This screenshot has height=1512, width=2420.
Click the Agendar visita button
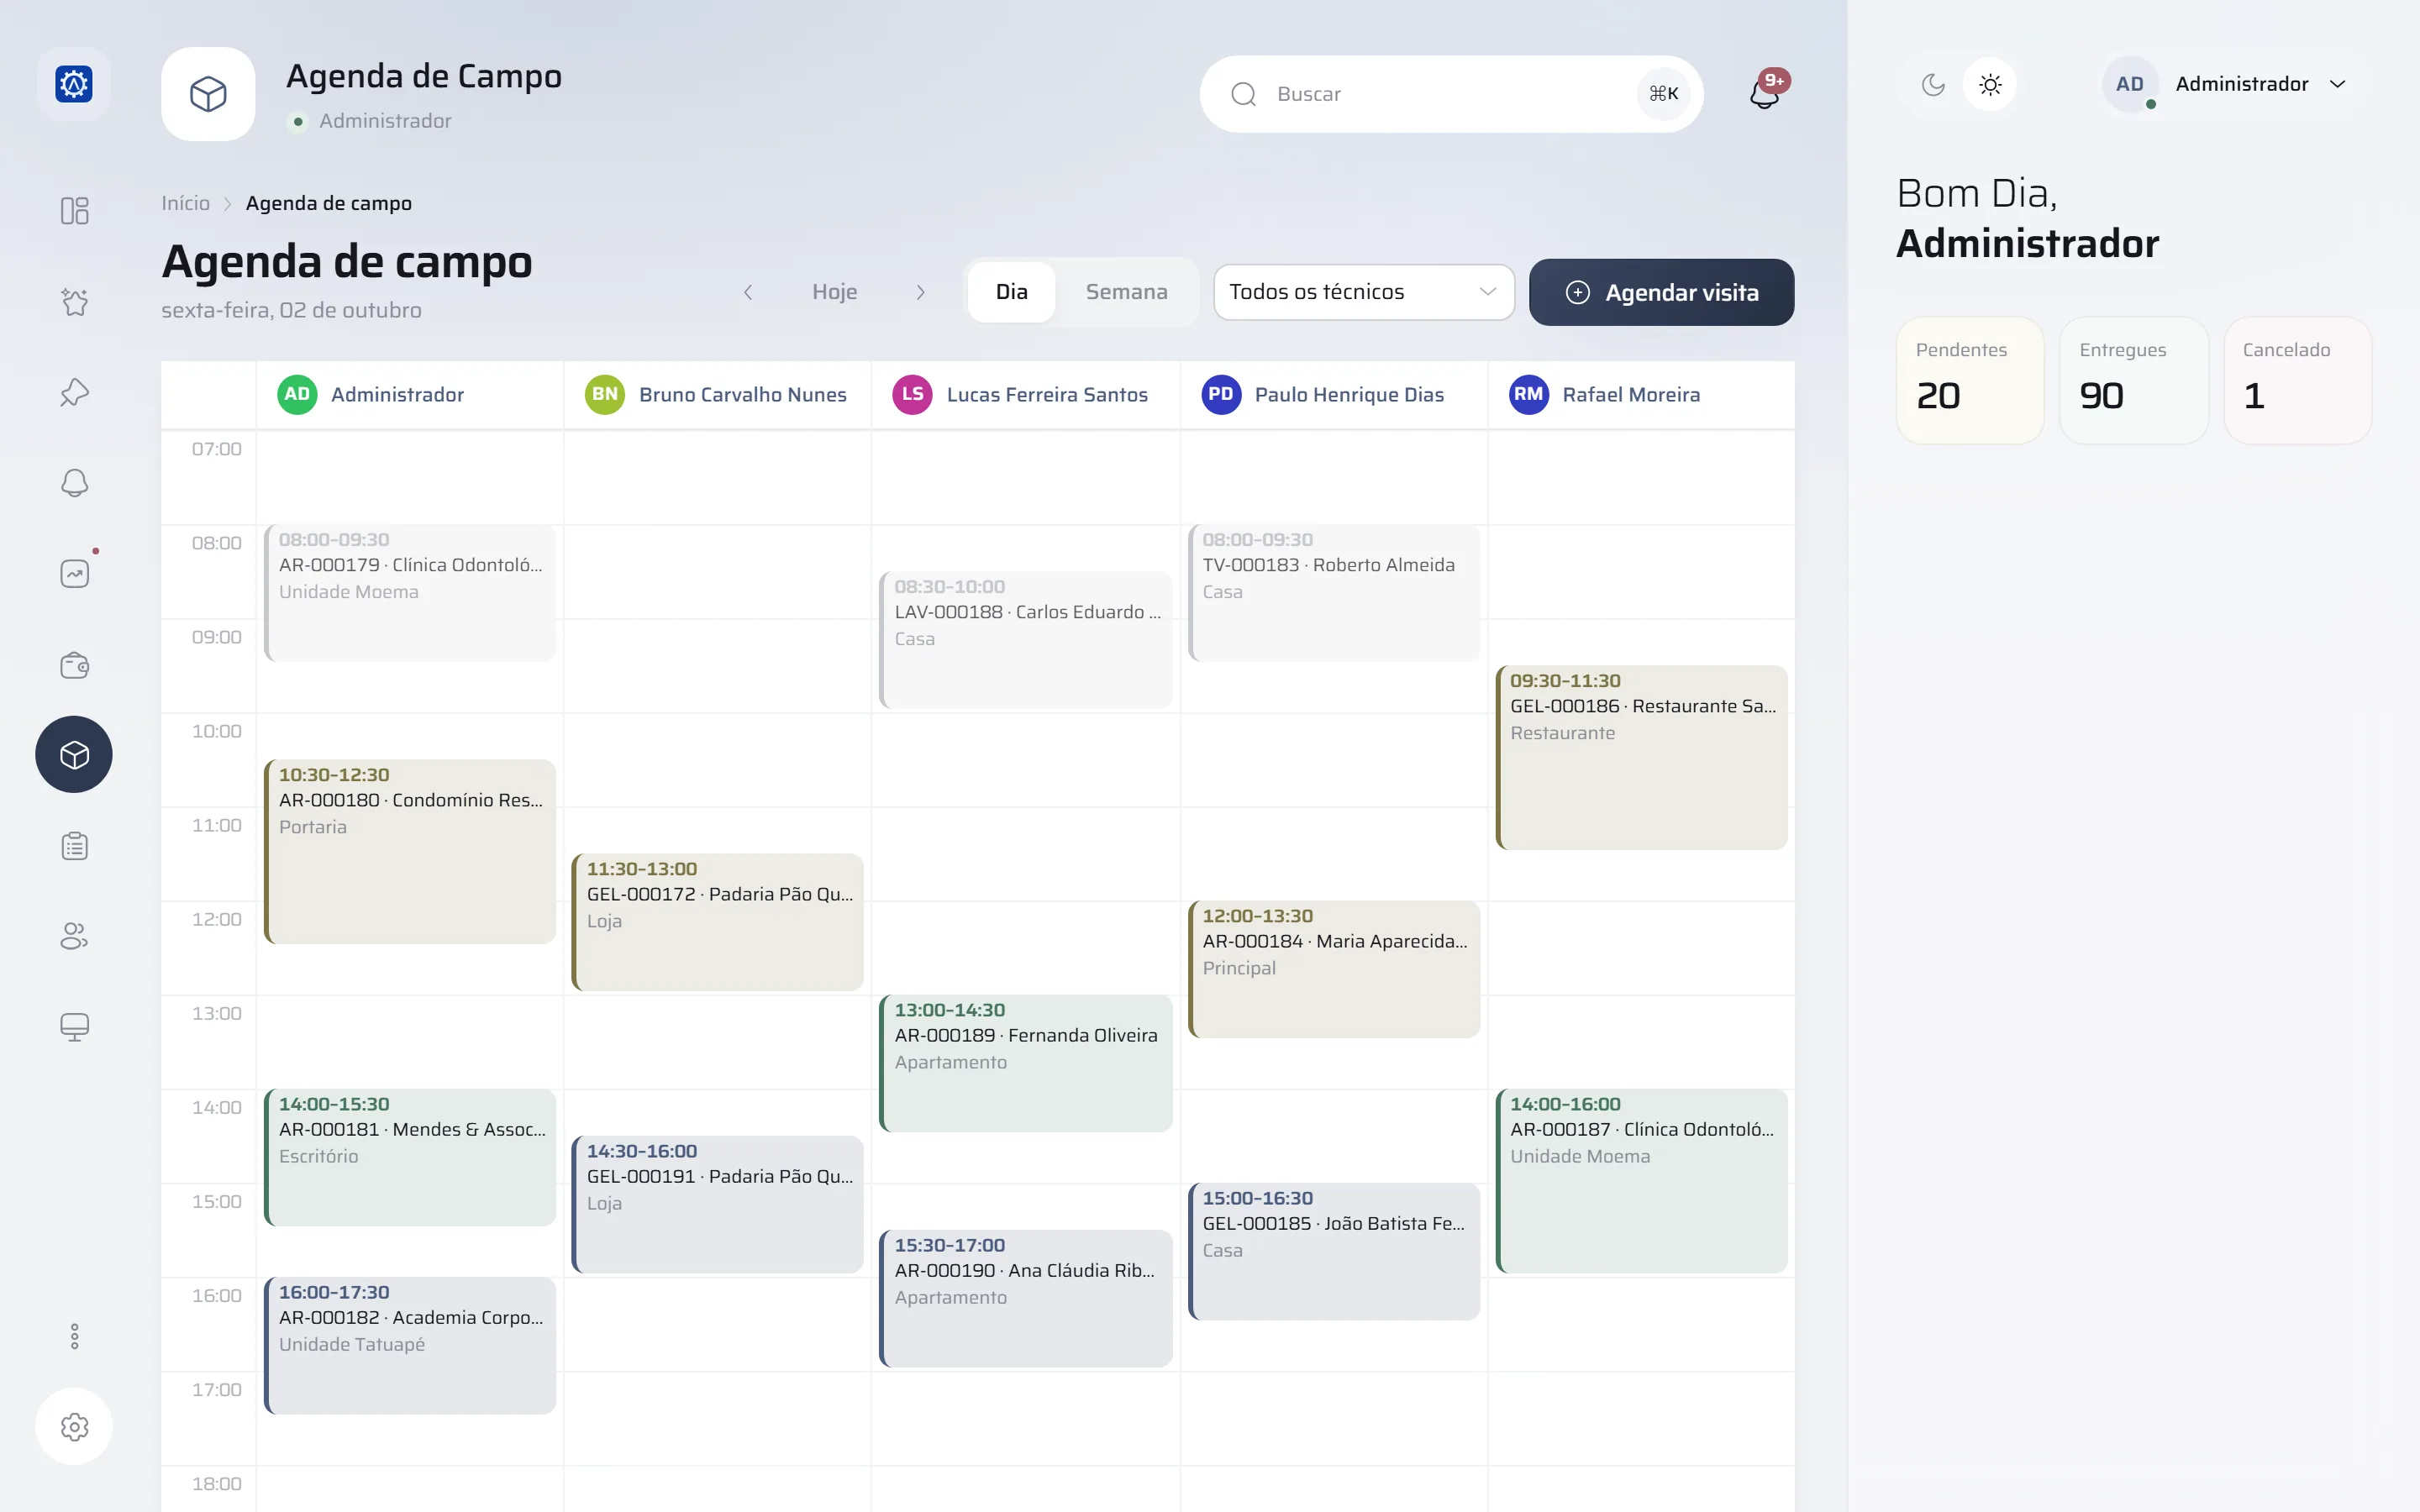[x=1661, y=292]
